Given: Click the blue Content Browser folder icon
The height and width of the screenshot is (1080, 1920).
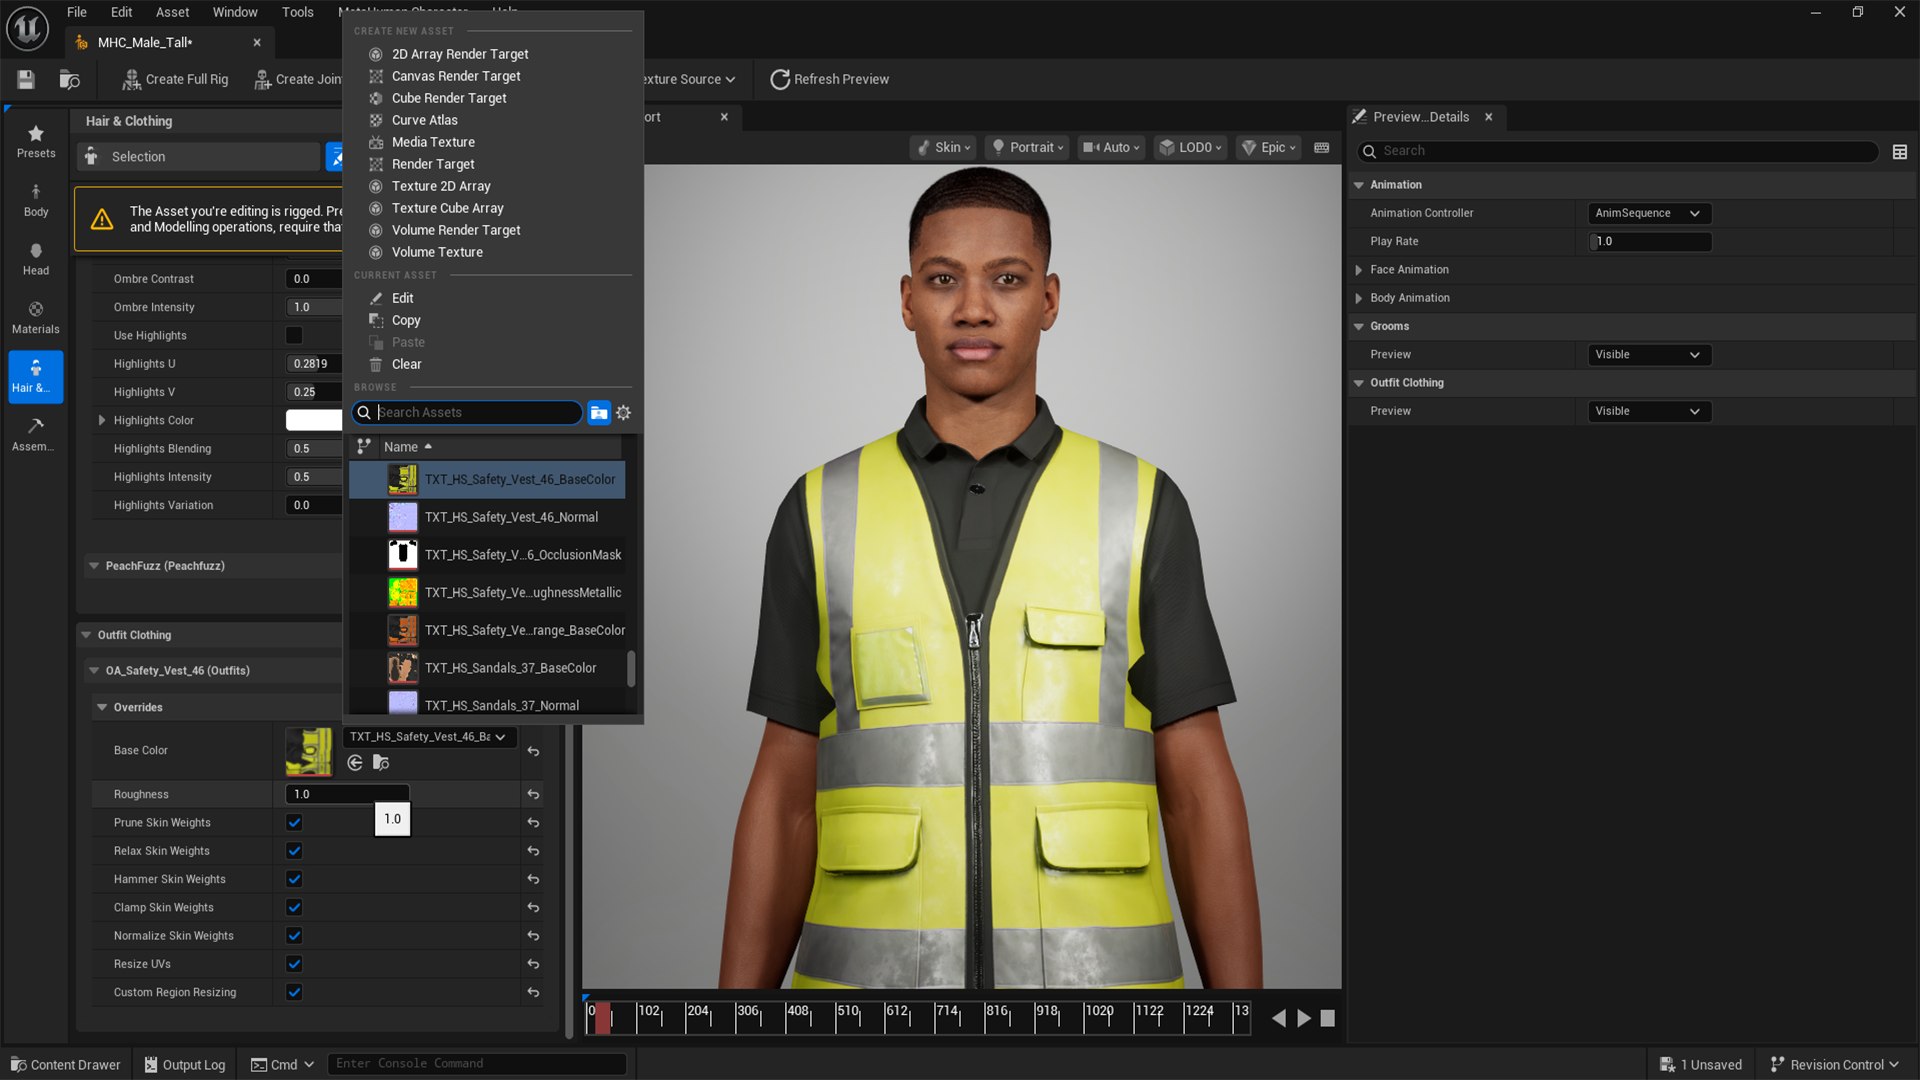Looking at the screenshot, I should [599, 412].
